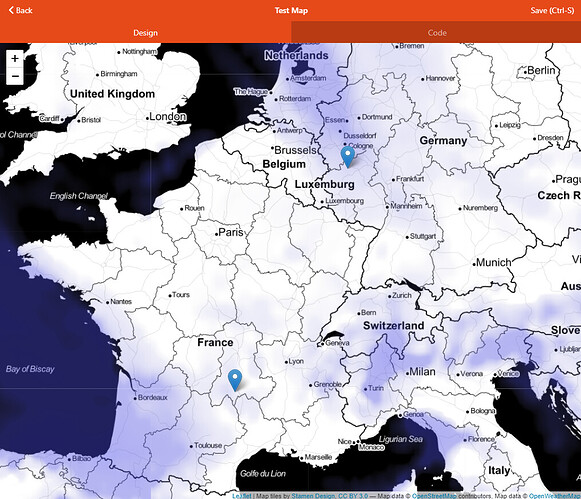Viewport: 581px width, 499px height.
Task: Click the Marseille city label
Action: [318, 457]
